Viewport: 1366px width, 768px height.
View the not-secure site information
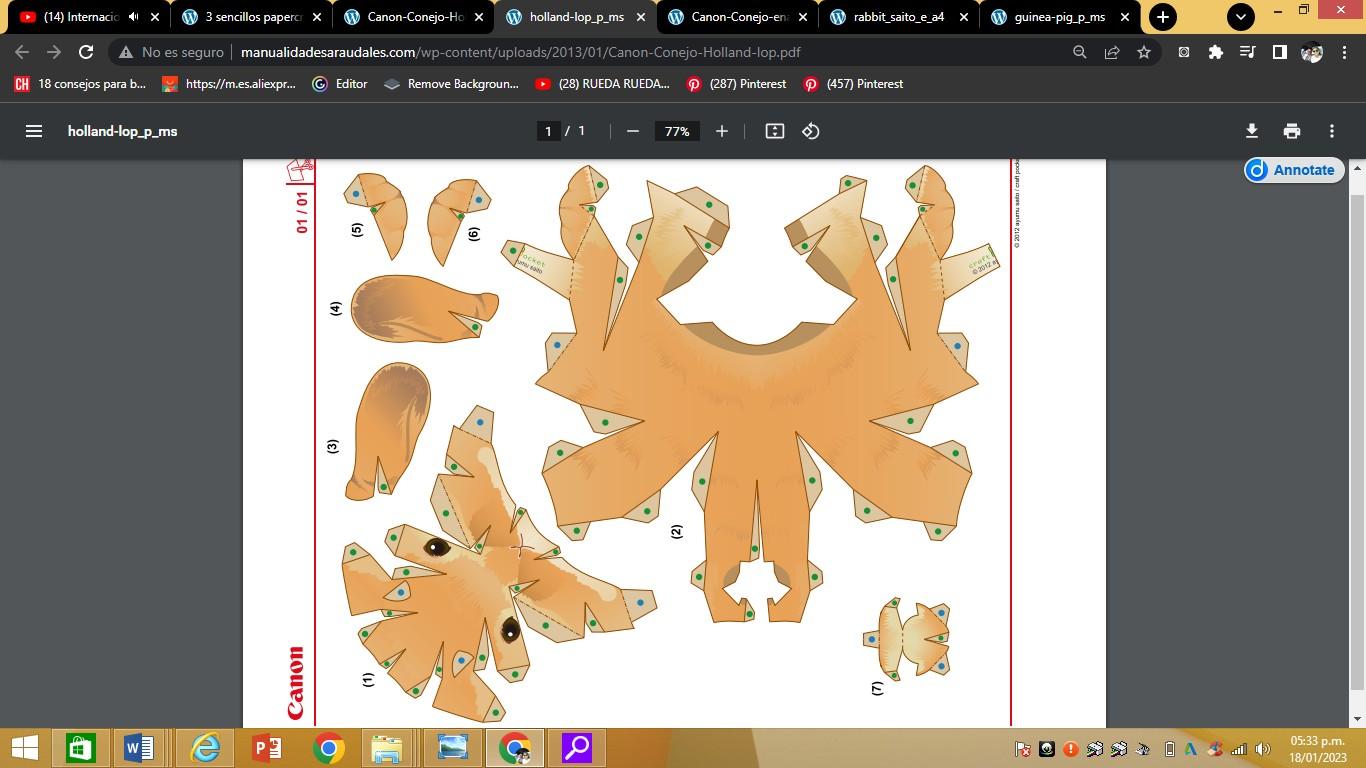171,52
